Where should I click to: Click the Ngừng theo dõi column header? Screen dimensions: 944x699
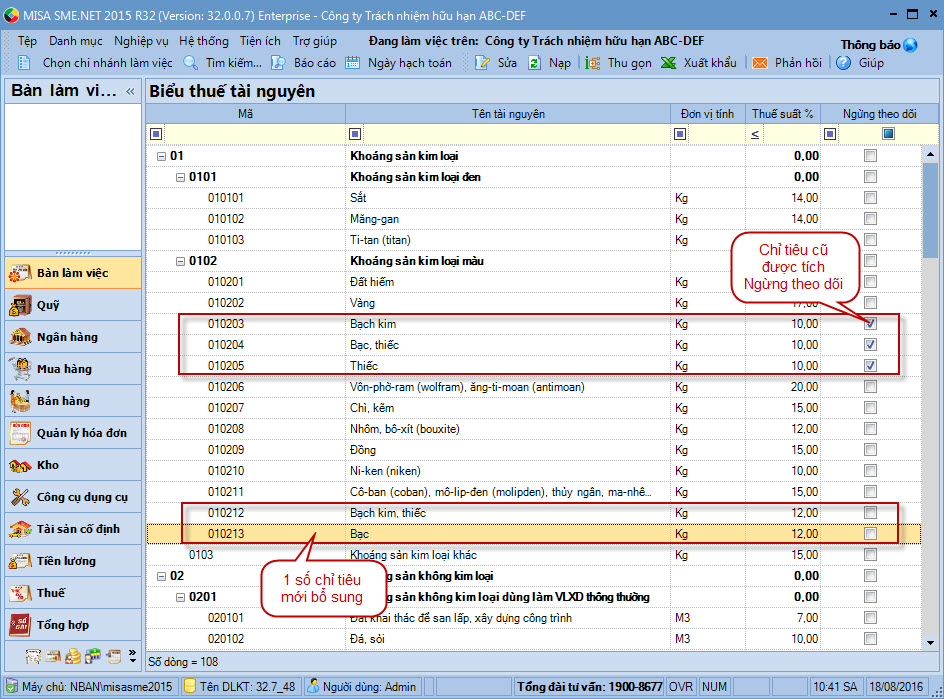pos(880,114)
